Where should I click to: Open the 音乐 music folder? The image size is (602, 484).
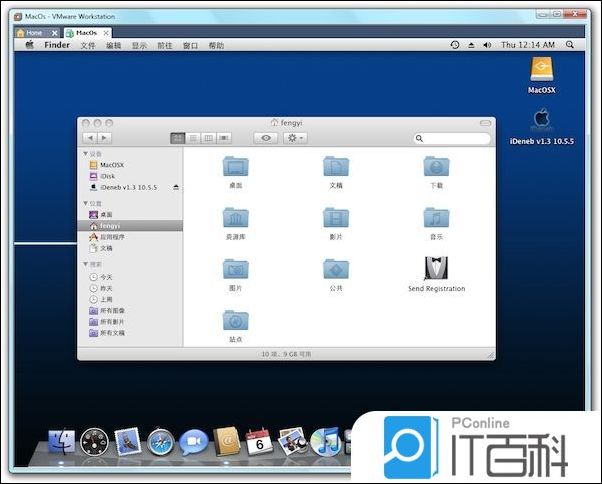point(436,217)
